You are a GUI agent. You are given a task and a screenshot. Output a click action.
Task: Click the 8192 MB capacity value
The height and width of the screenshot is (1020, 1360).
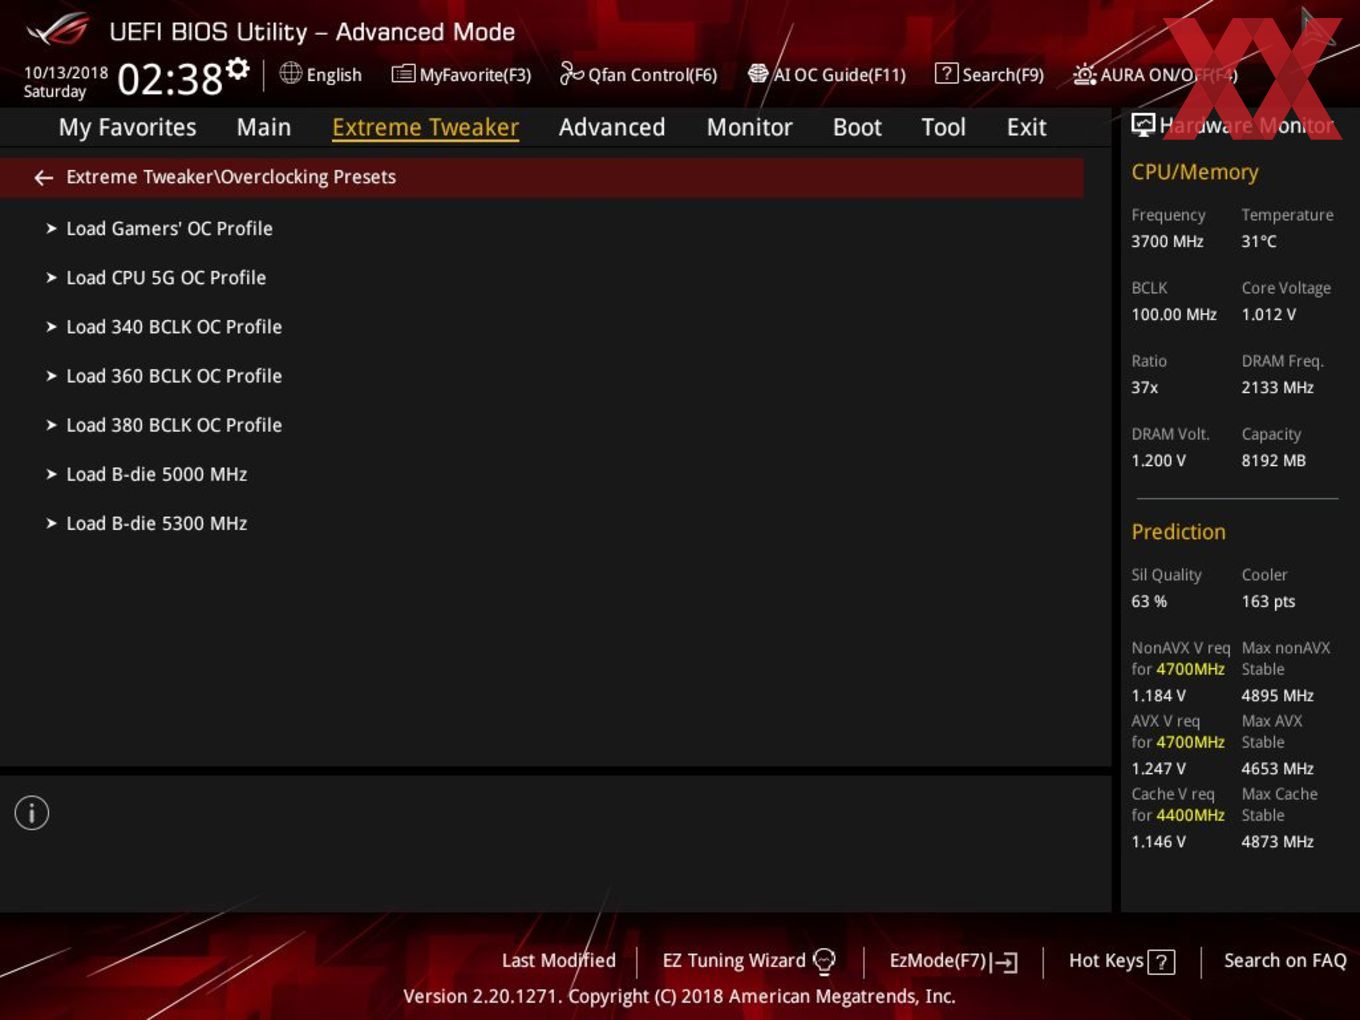(x=1273, y=460)
